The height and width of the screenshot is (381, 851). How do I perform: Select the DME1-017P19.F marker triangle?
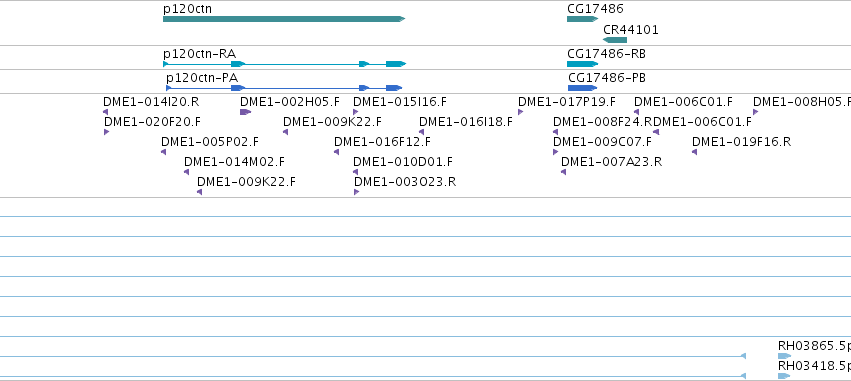click(x=520, y=112)
